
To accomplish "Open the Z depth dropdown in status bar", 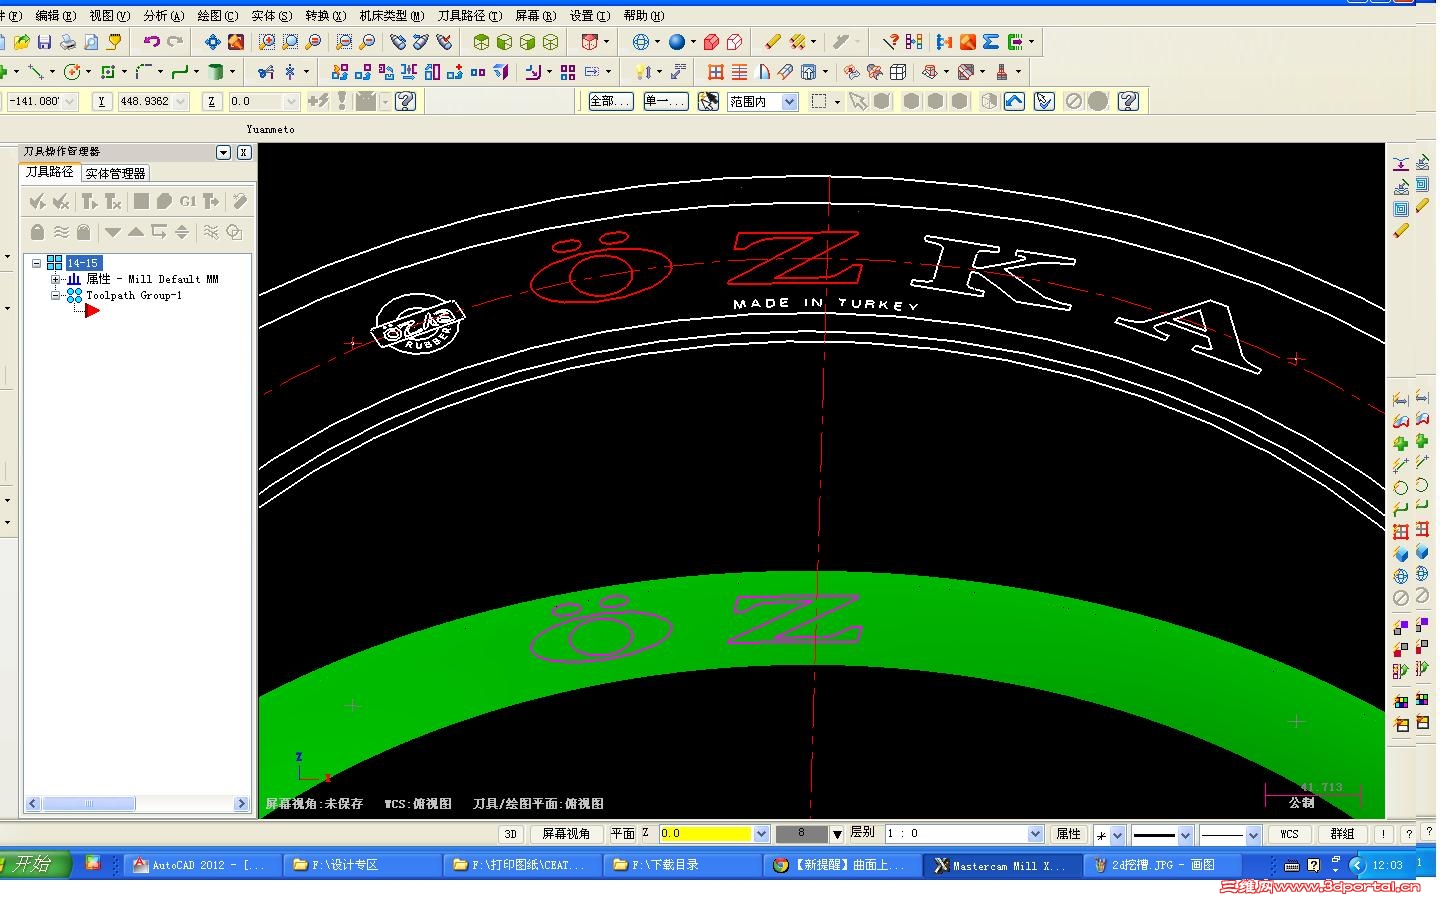I will pos(761,834).
